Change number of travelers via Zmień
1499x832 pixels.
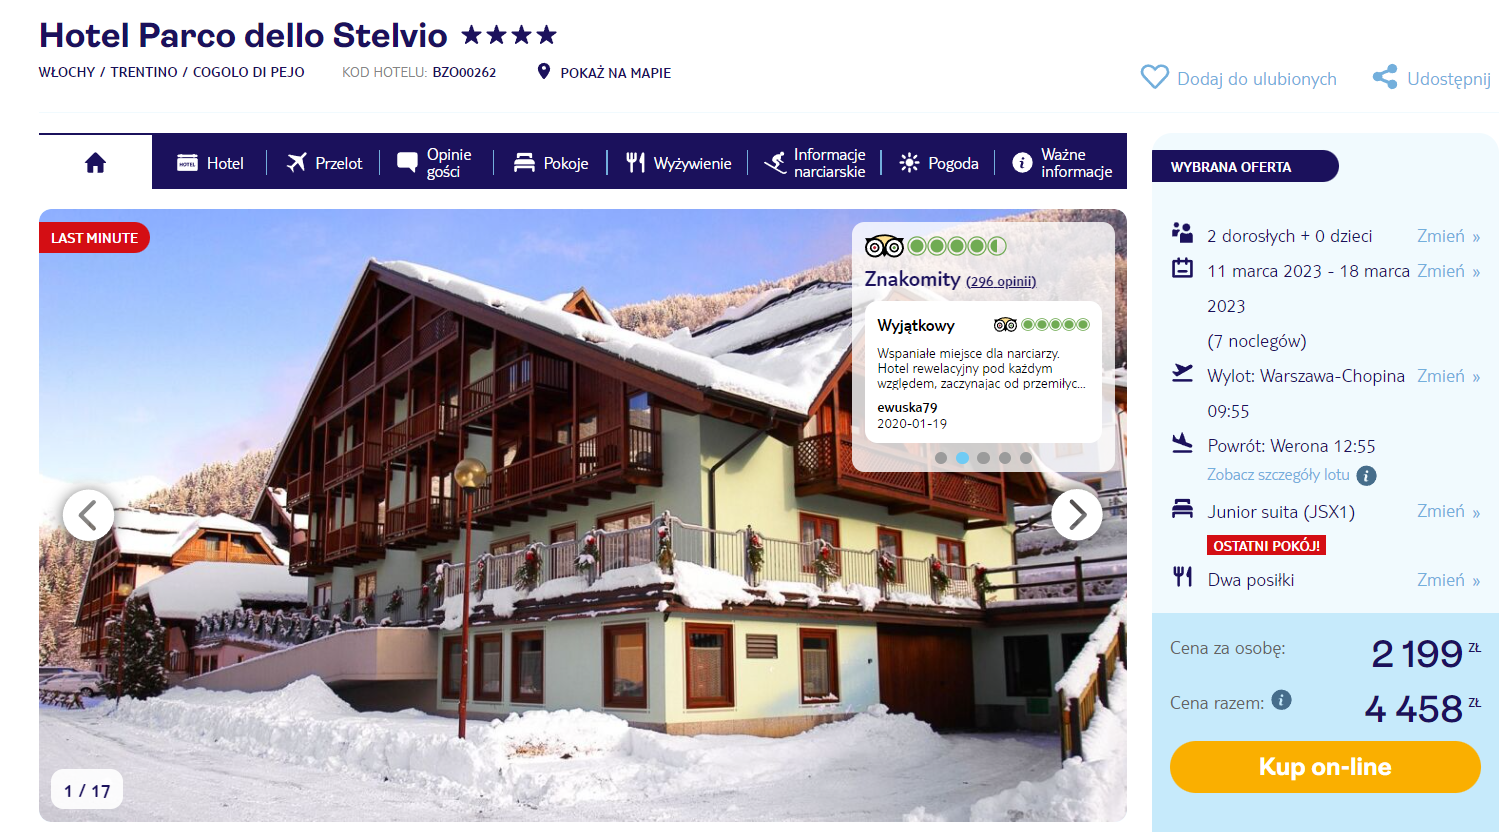tap(1448, 236)
